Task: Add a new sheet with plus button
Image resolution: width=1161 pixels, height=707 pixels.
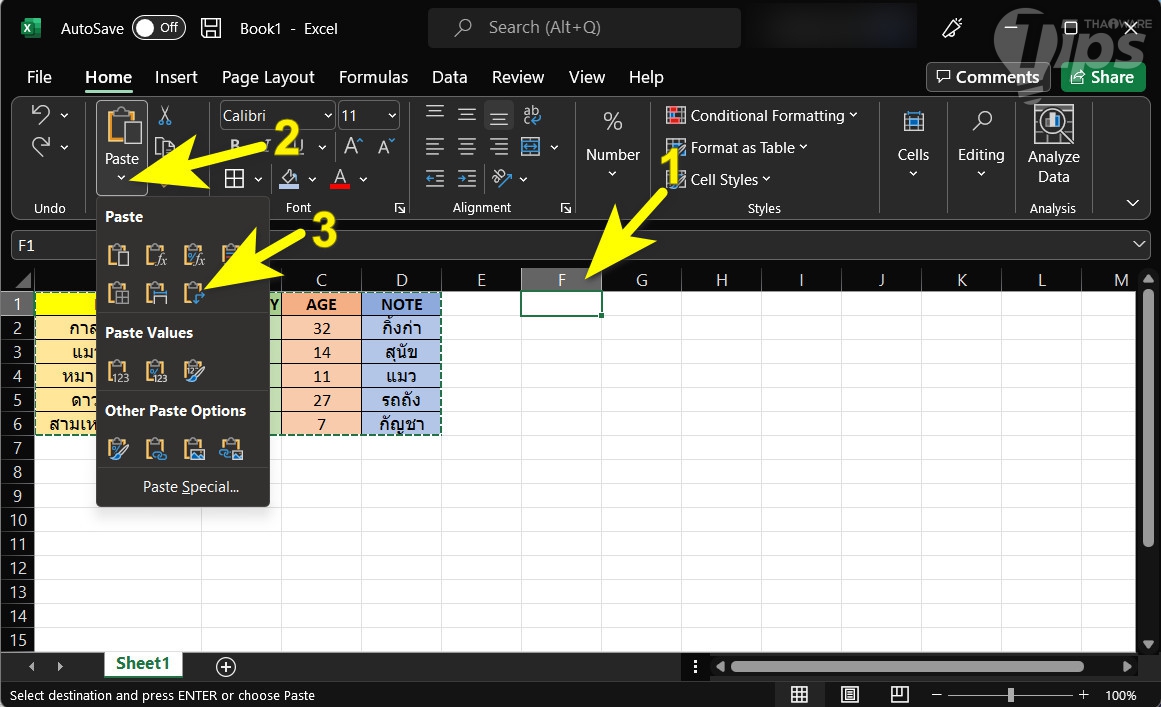Action: point(226,666)
